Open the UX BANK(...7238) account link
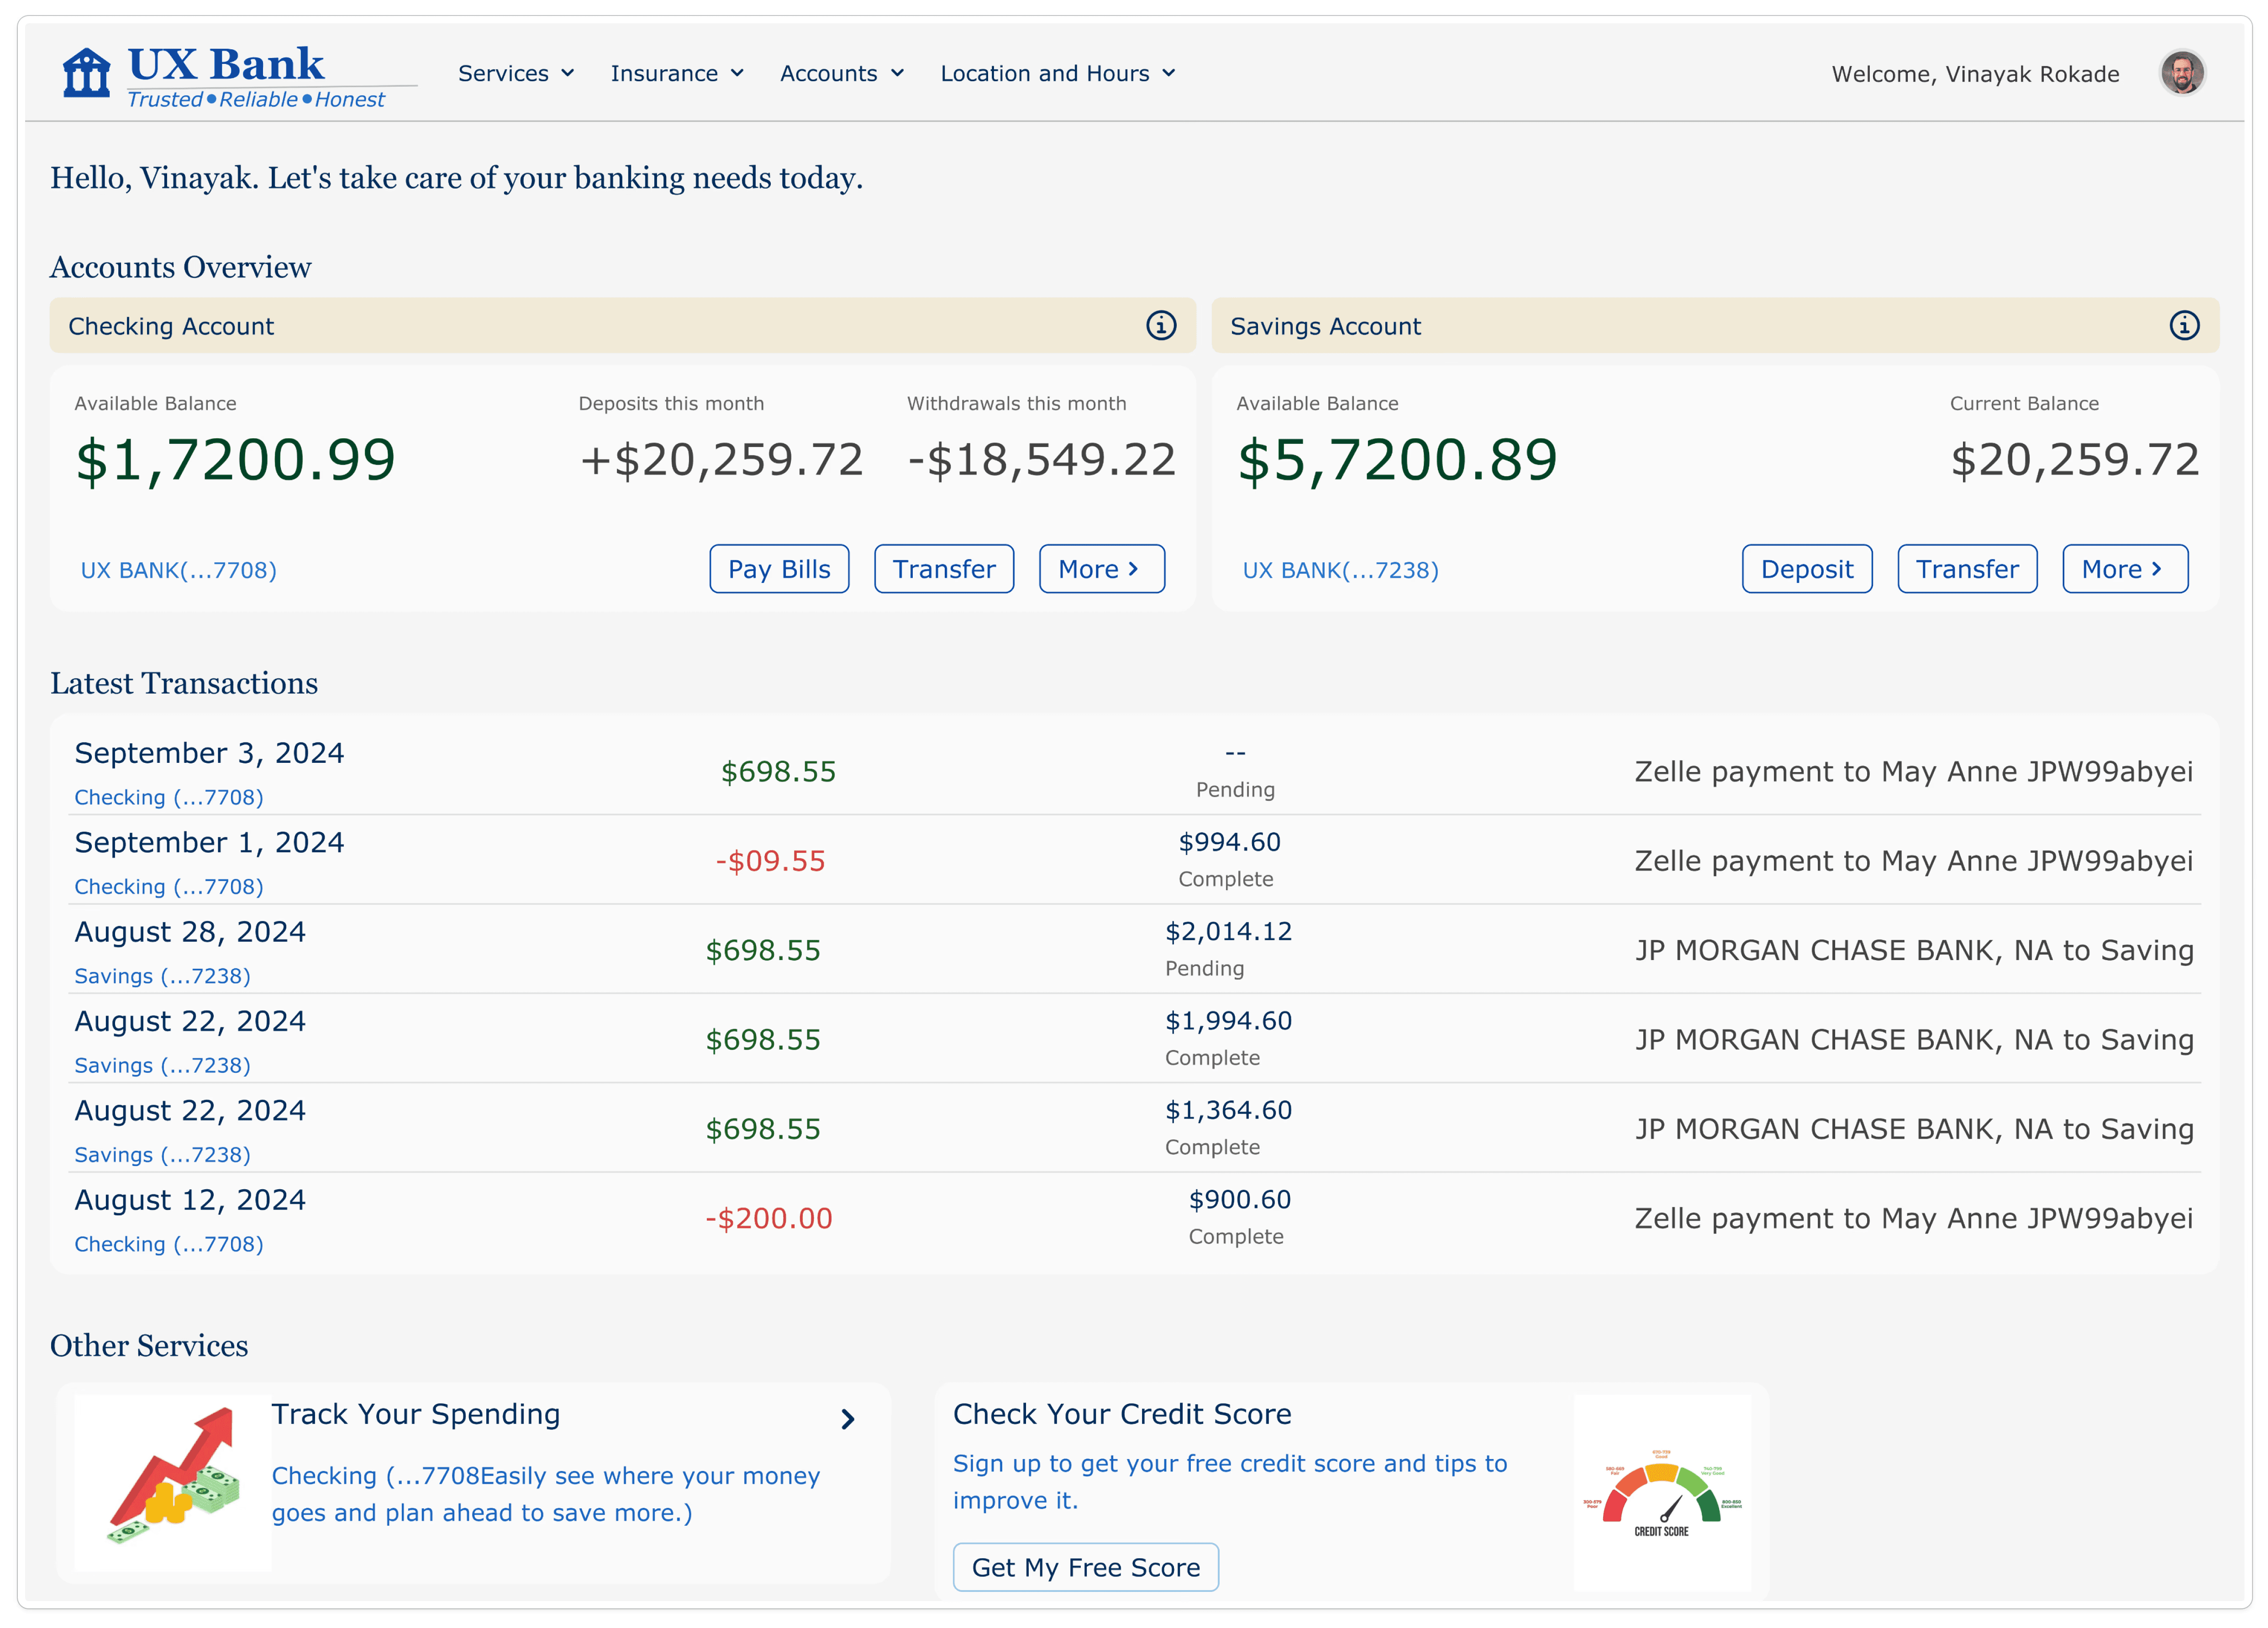This screenshot has width=2268, height=1628. click(x=1341, y=570)
